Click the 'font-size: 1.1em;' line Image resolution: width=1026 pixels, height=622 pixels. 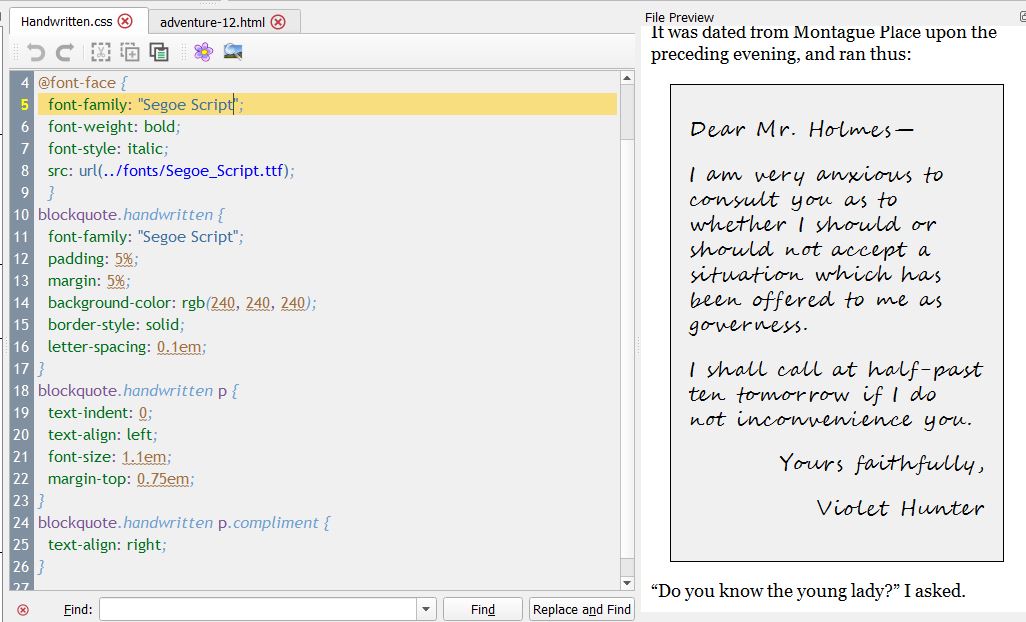[109, 457]
